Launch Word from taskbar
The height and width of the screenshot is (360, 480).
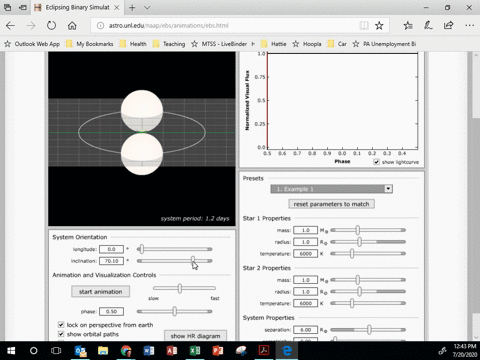click(x=149, y=351)
